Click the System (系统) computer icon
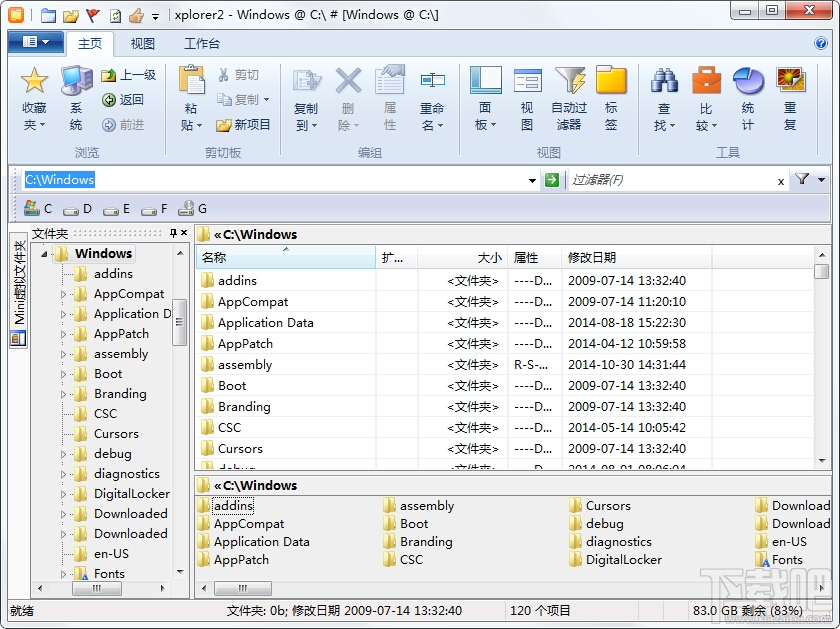This screenshot has height=629, width=840. (x=76, y=81)
